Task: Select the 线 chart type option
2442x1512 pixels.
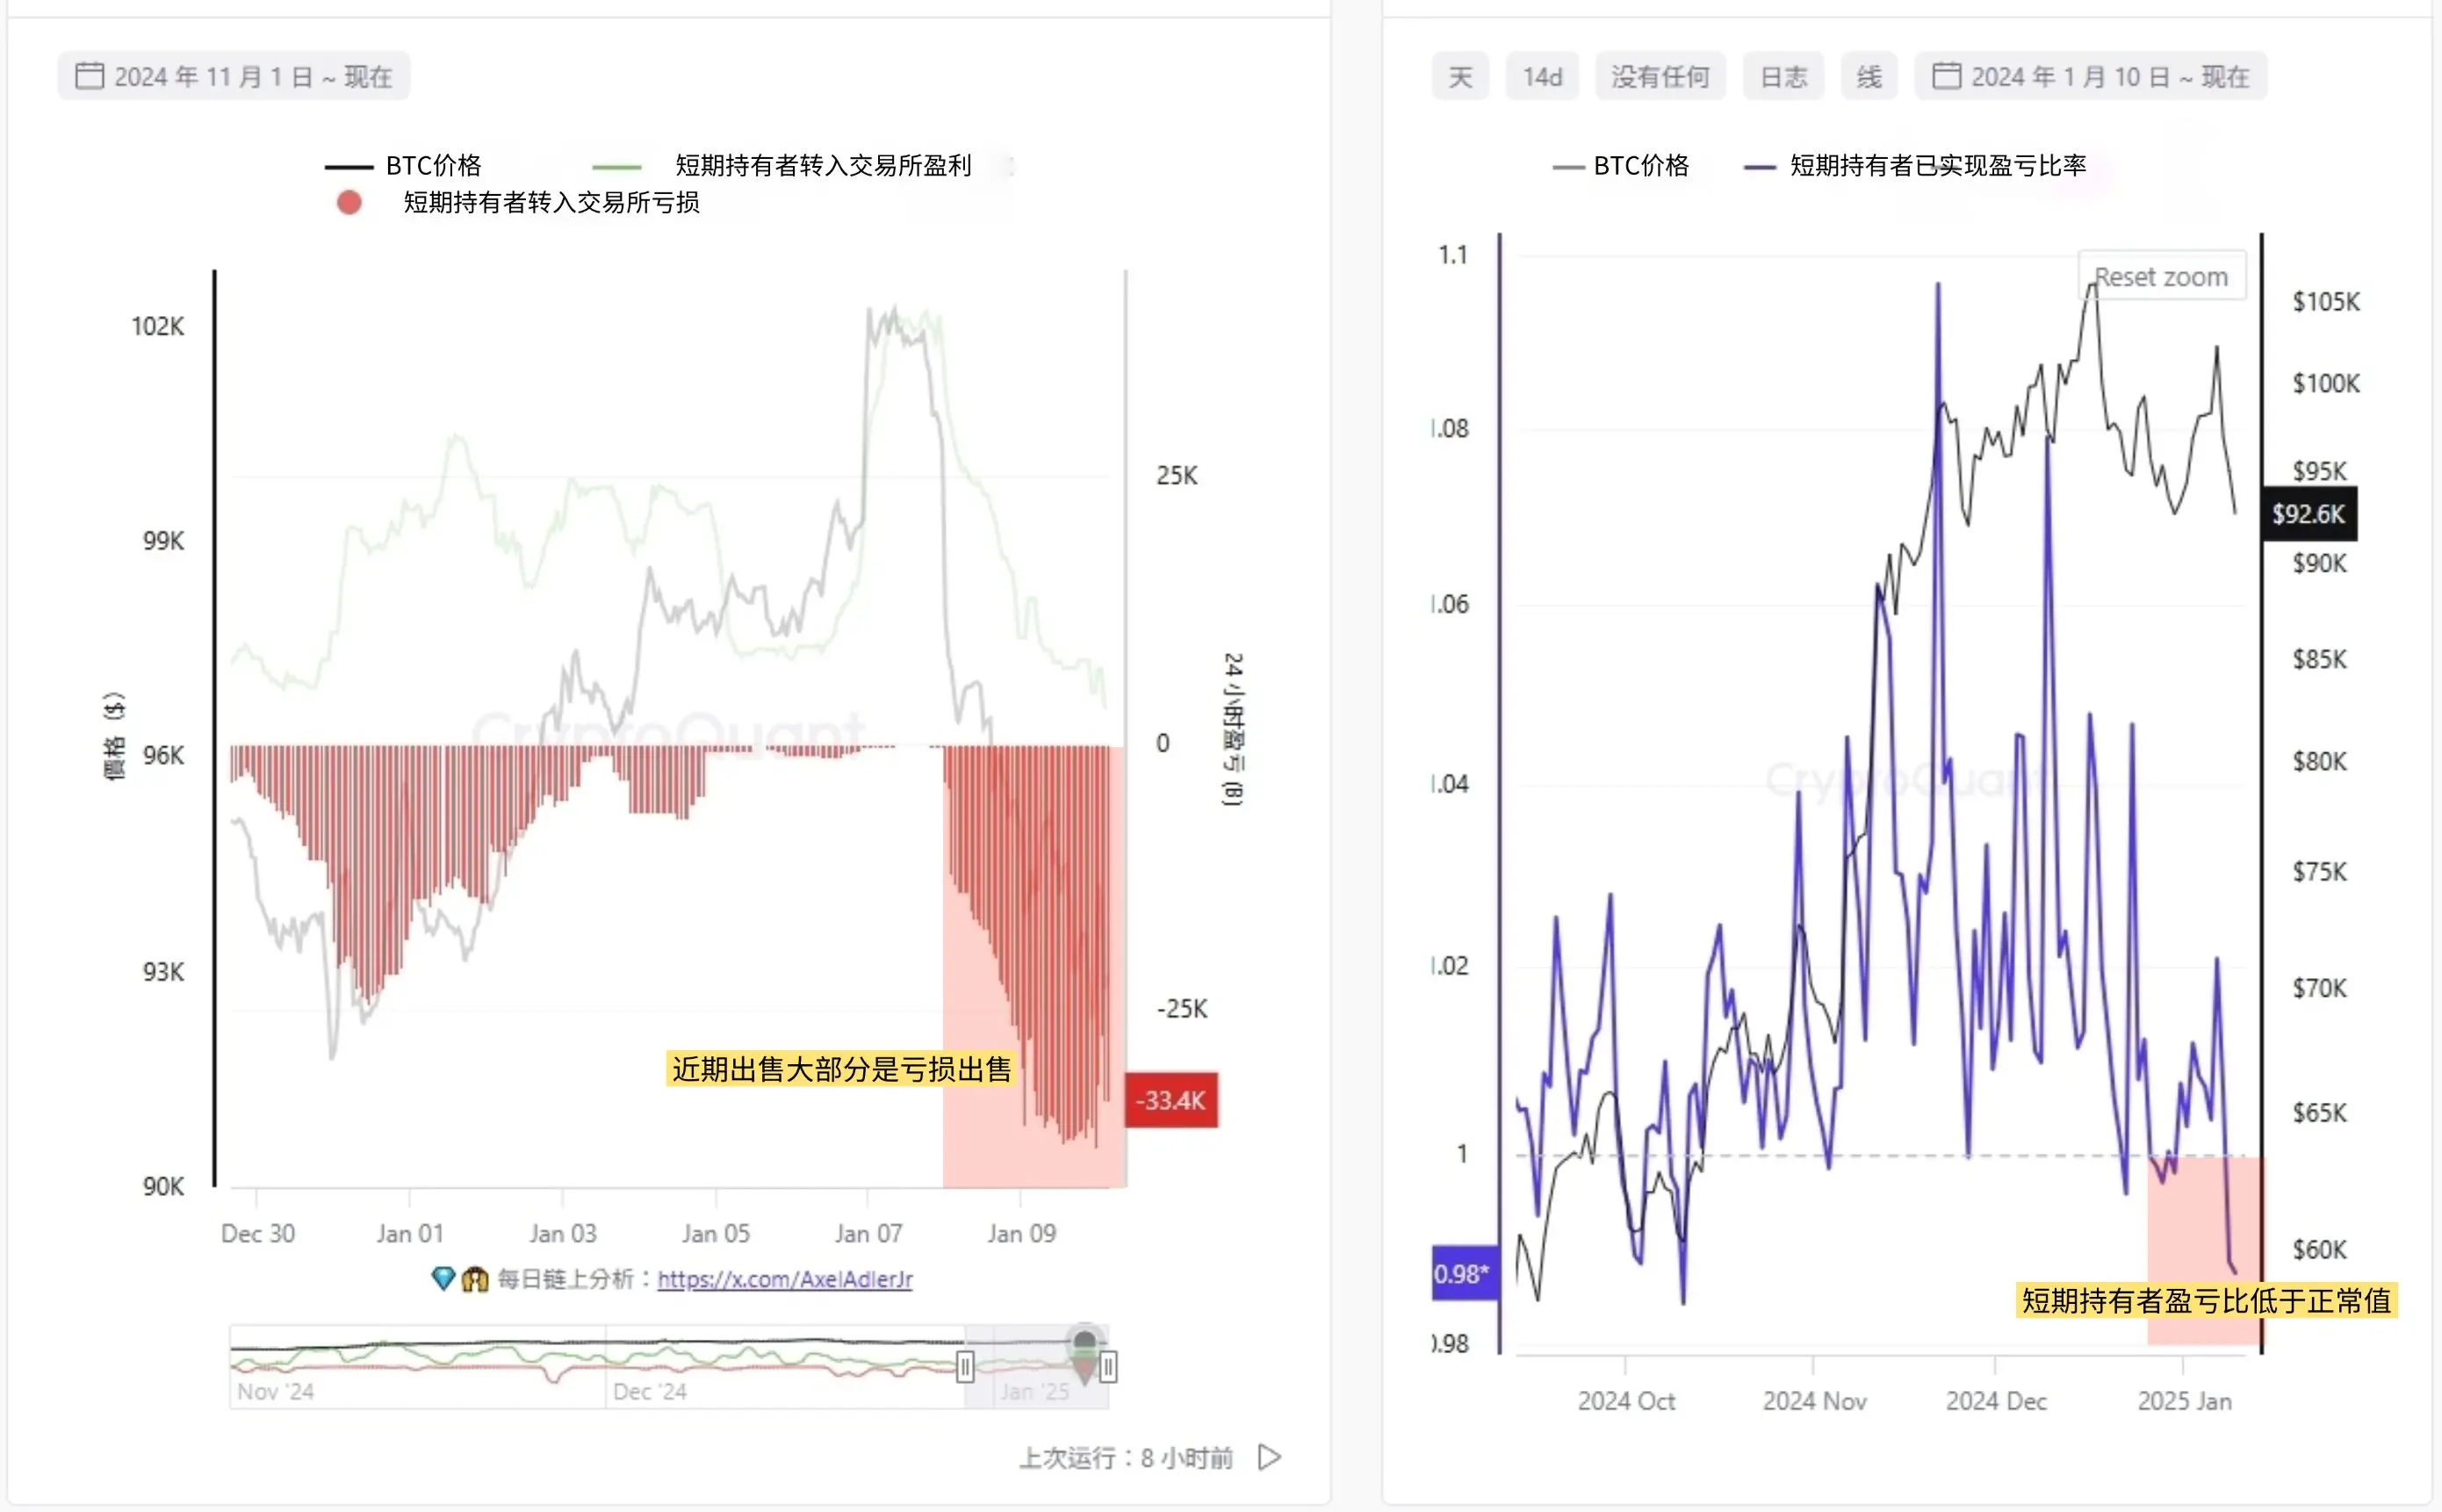Action: [1869, 77]
